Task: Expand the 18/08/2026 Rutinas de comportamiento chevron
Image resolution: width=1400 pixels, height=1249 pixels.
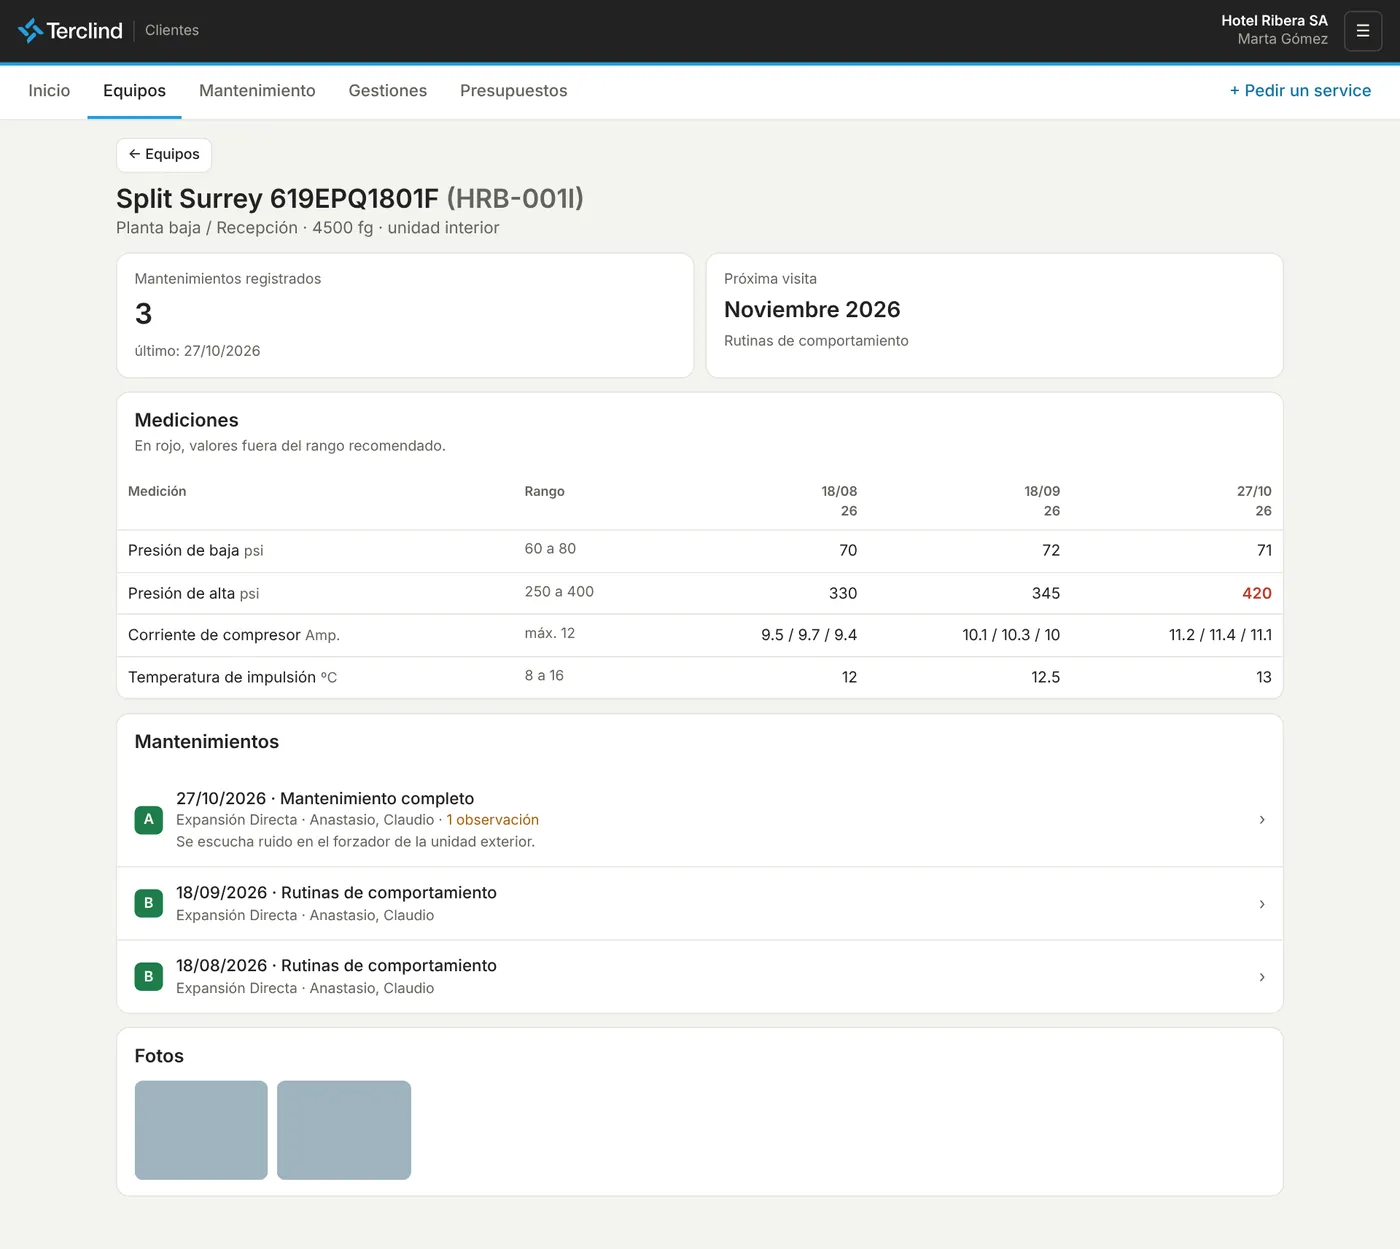Action: (x=1262, y=977)
